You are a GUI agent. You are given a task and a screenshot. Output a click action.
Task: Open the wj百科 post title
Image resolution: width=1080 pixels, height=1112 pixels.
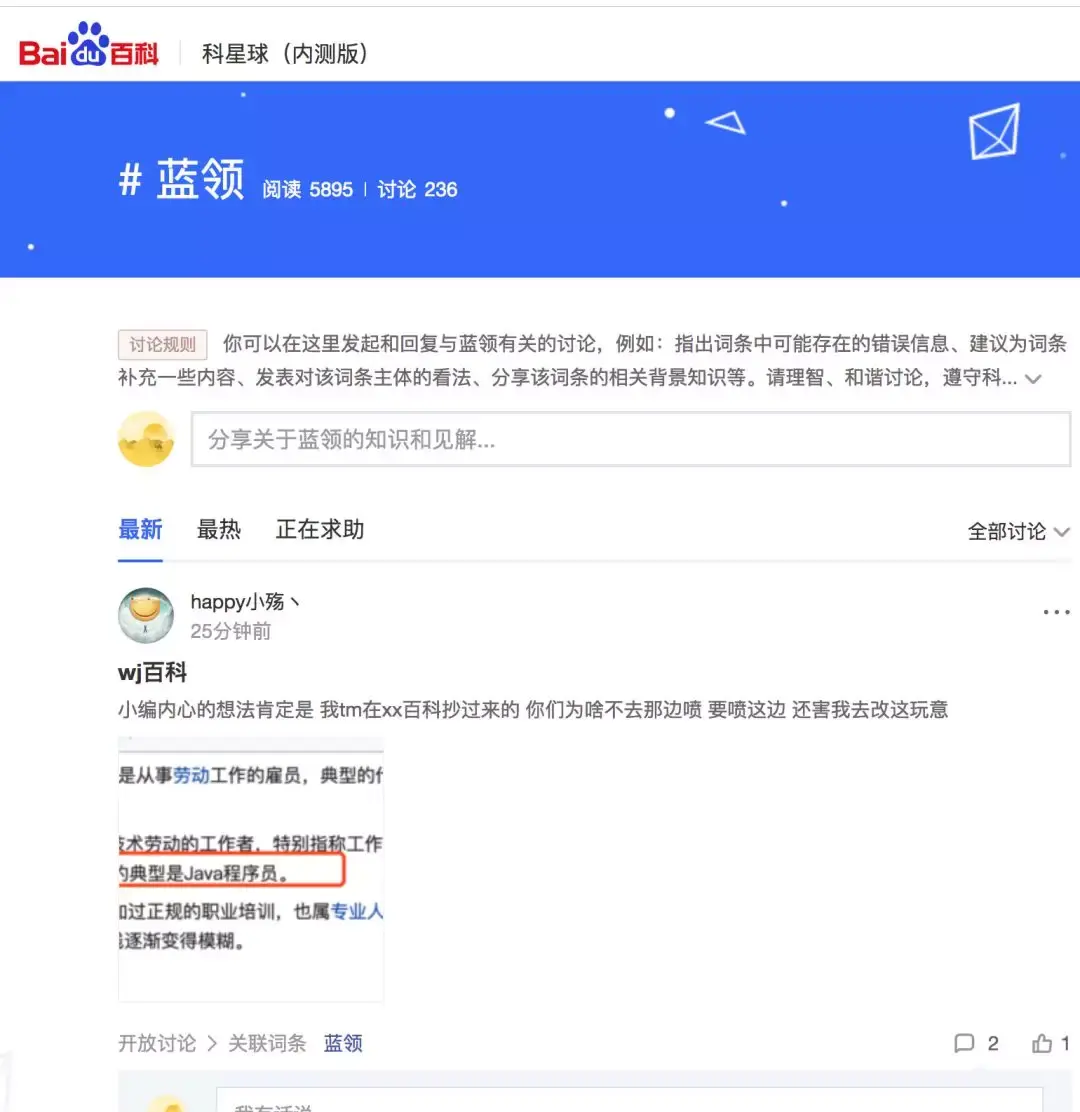(x=152, y=672)
